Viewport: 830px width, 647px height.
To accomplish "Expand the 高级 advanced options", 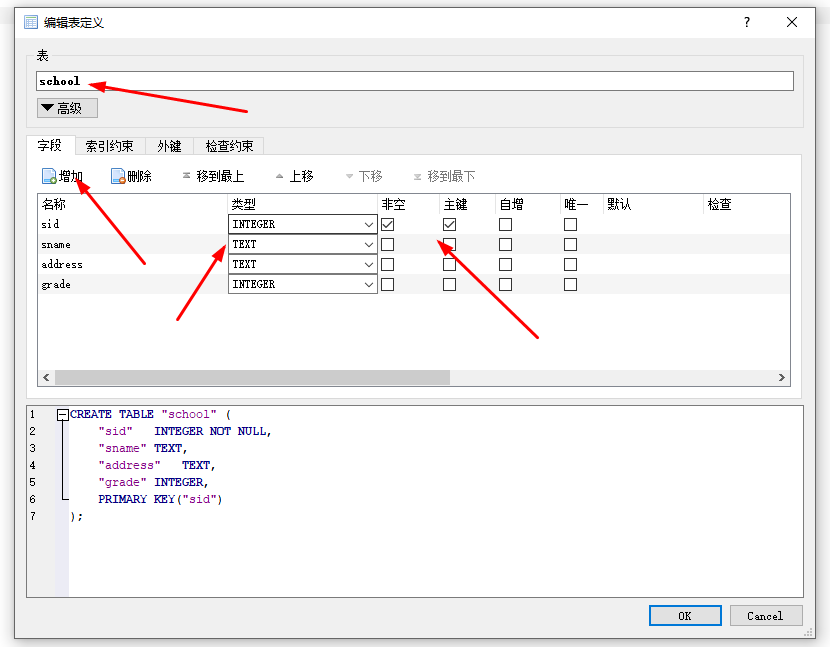I will 67,108.
